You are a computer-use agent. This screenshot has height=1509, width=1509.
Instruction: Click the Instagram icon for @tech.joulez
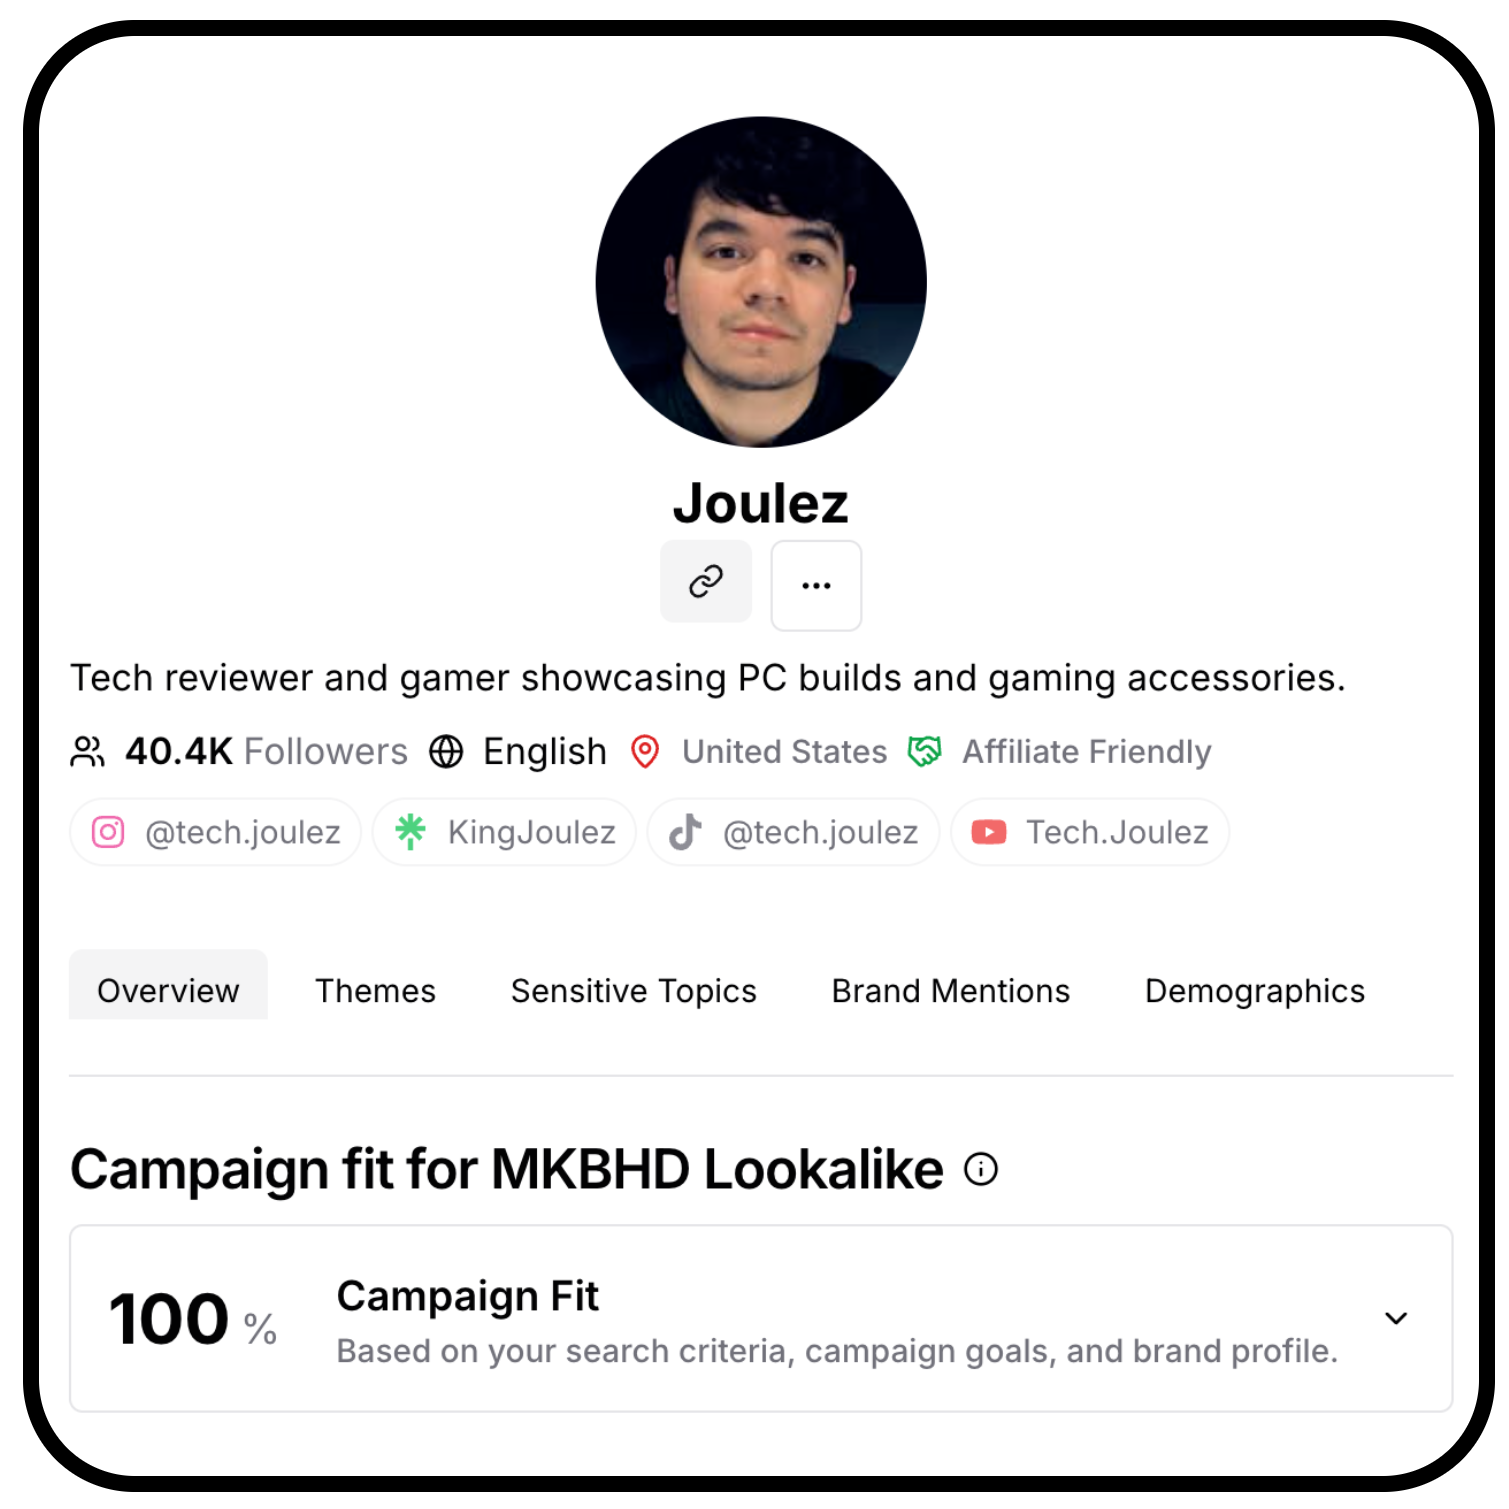point(108,832)
